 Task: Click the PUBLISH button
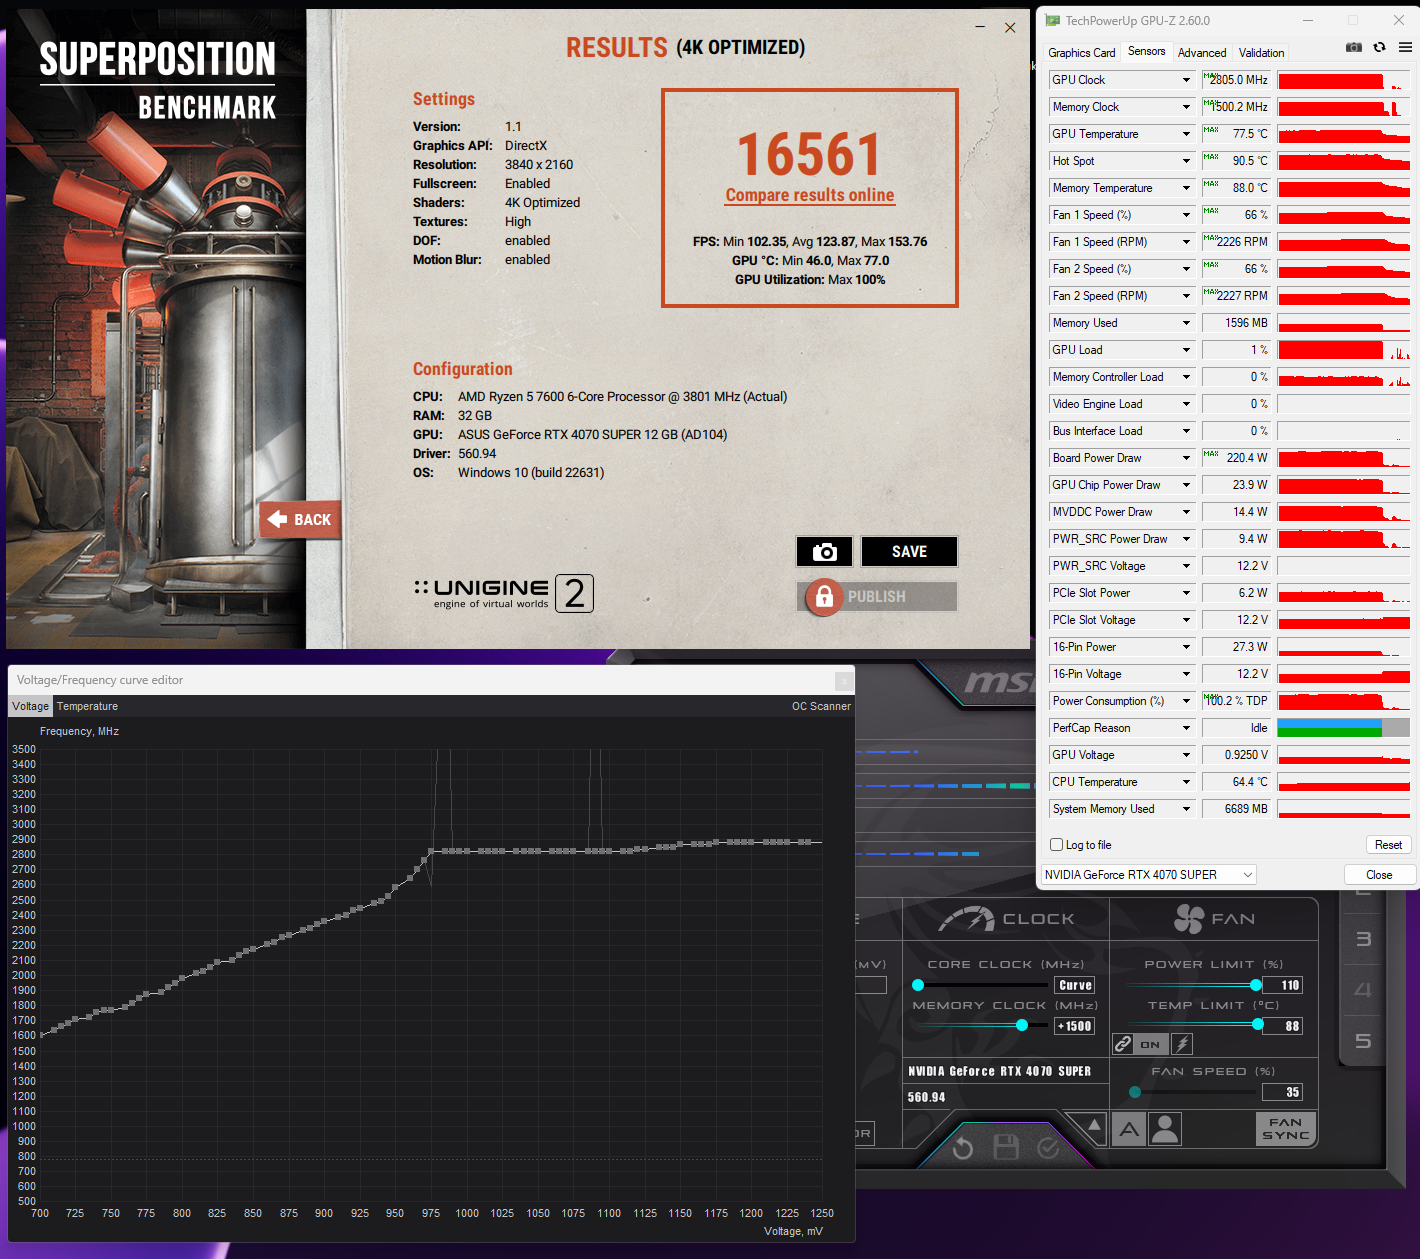pos(877,597)
